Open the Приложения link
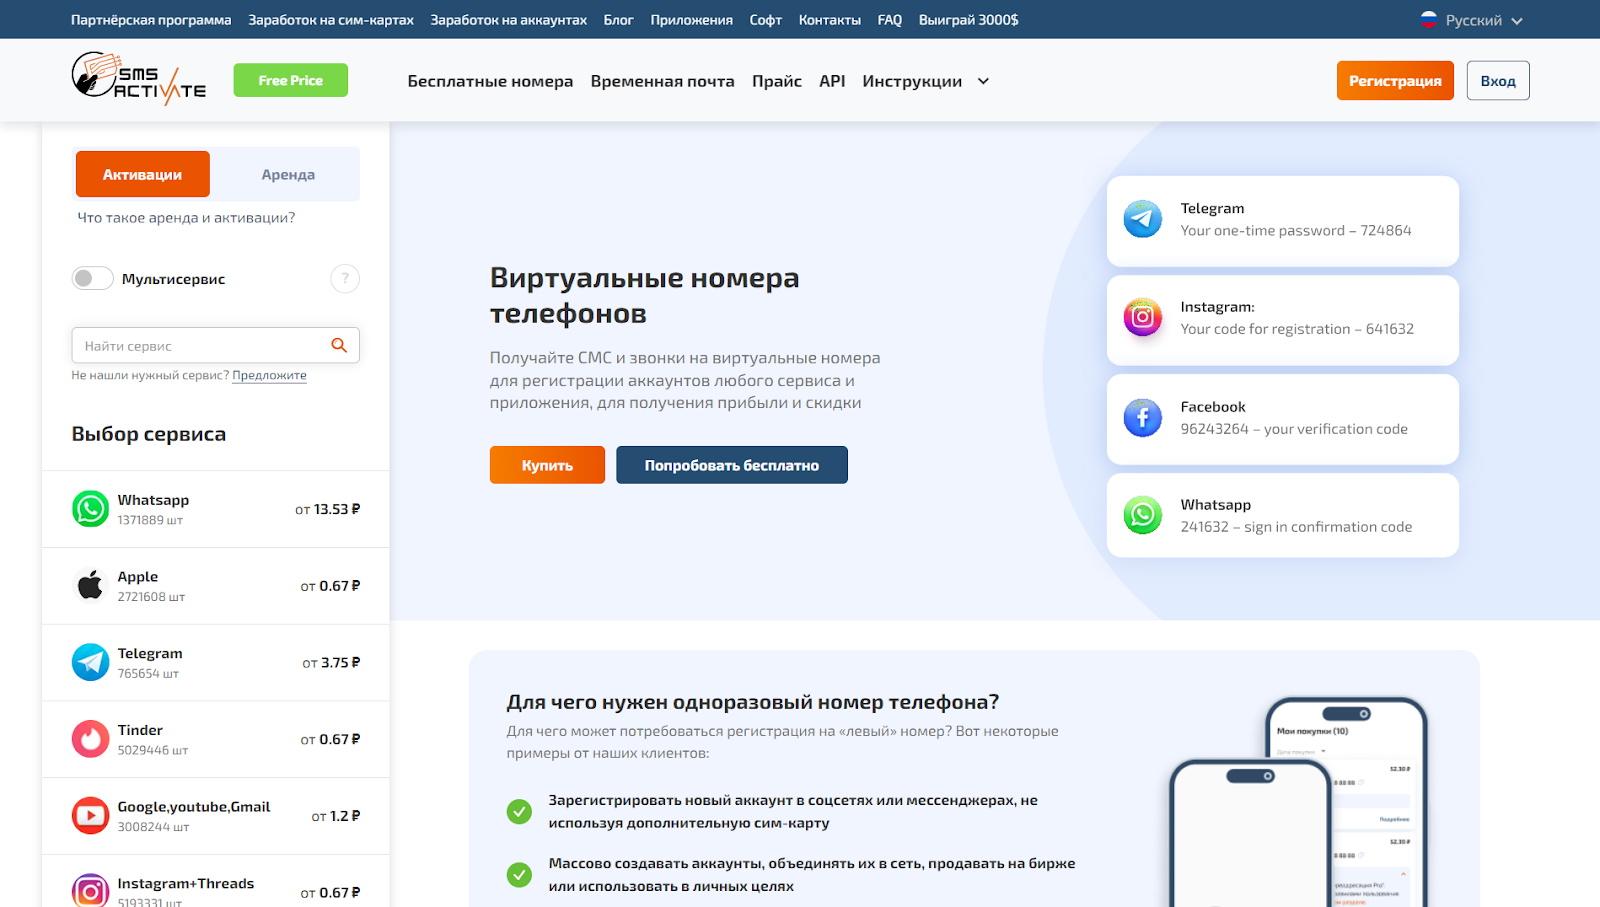The width and height of the screenshot is (1600, 907). click(x=691, y=20)
